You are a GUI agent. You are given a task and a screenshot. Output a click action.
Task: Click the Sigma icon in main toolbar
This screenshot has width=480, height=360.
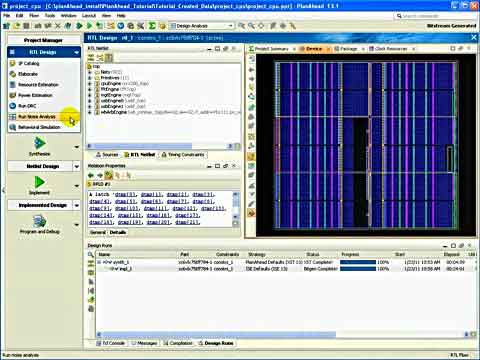pyautogui.click(x=152, y=26)
